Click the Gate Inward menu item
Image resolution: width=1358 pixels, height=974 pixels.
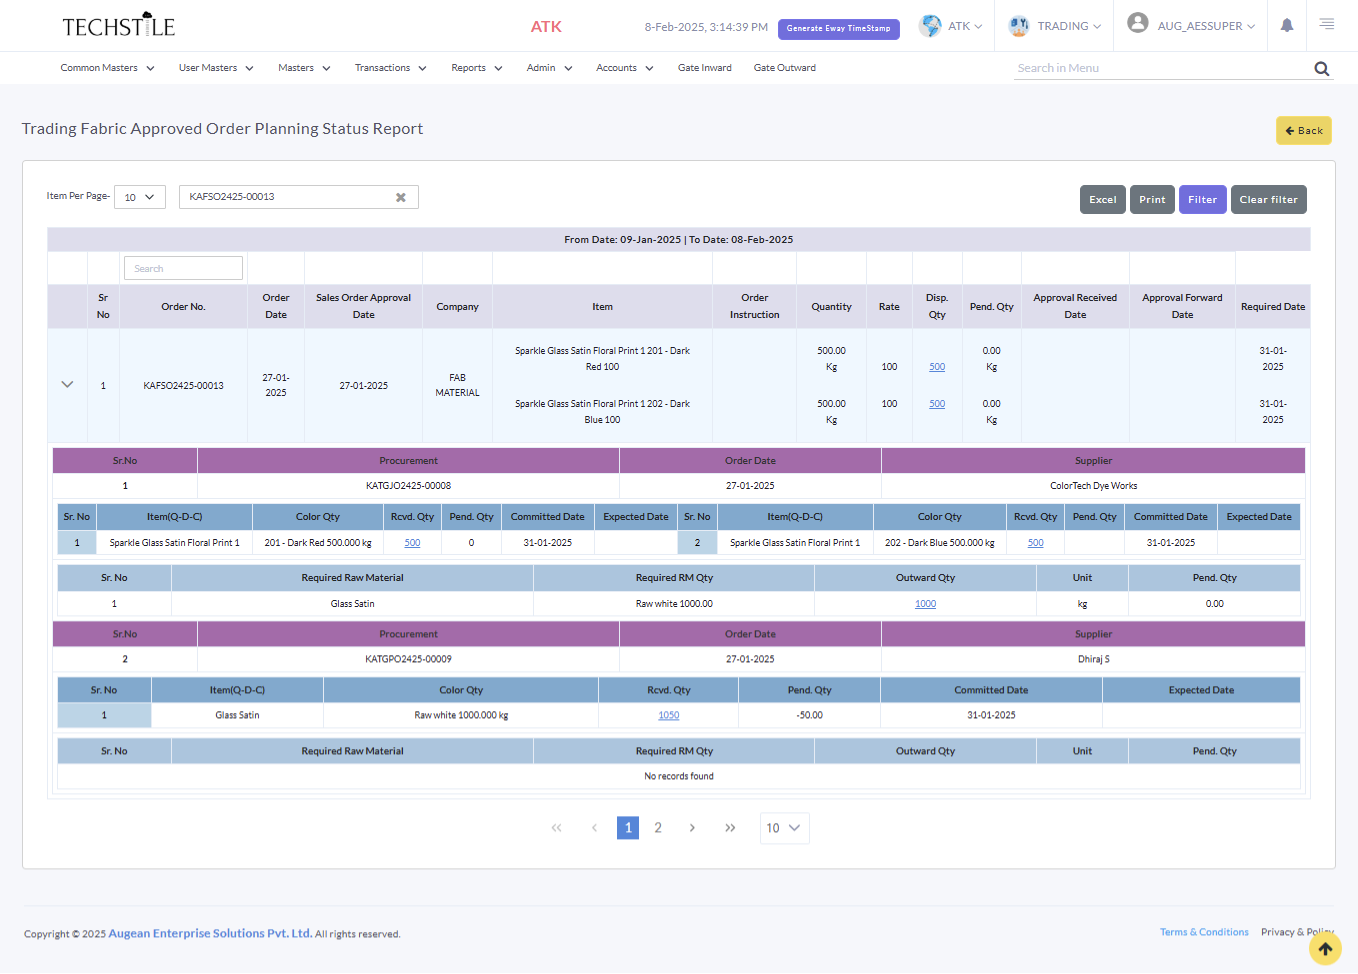point(704,68)
